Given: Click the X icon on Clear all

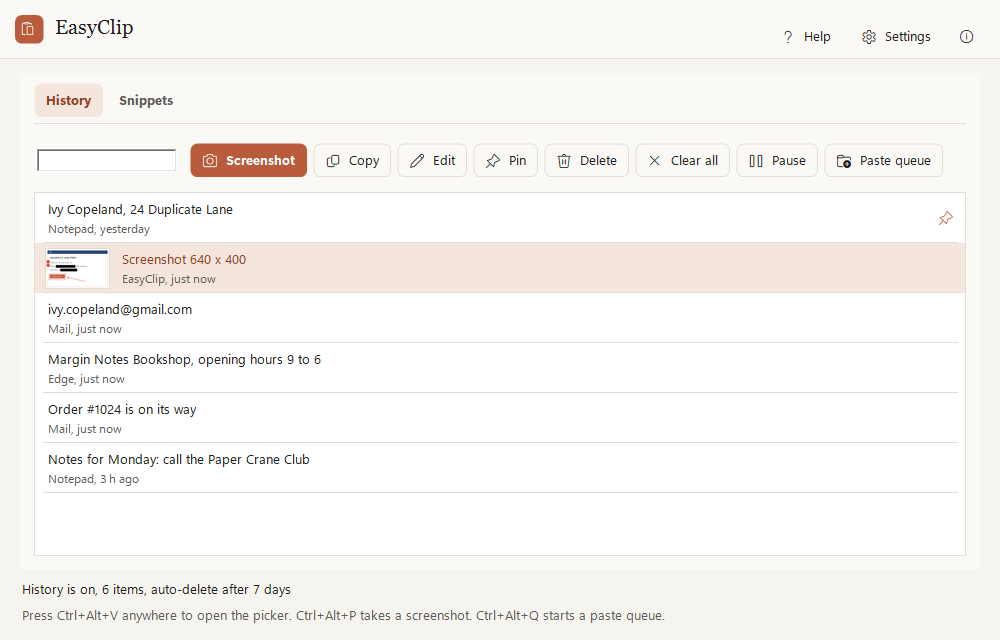Looking at the screenshot, I should (654, 161).
